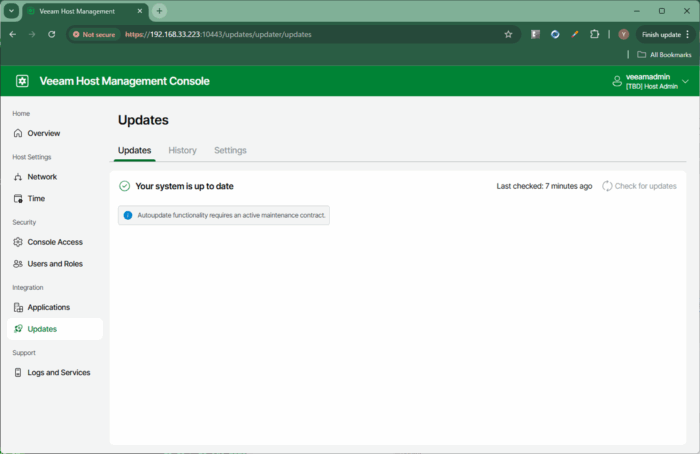Close the Veeam Host Management tab

pyautogui.click(x=140, y=11)
